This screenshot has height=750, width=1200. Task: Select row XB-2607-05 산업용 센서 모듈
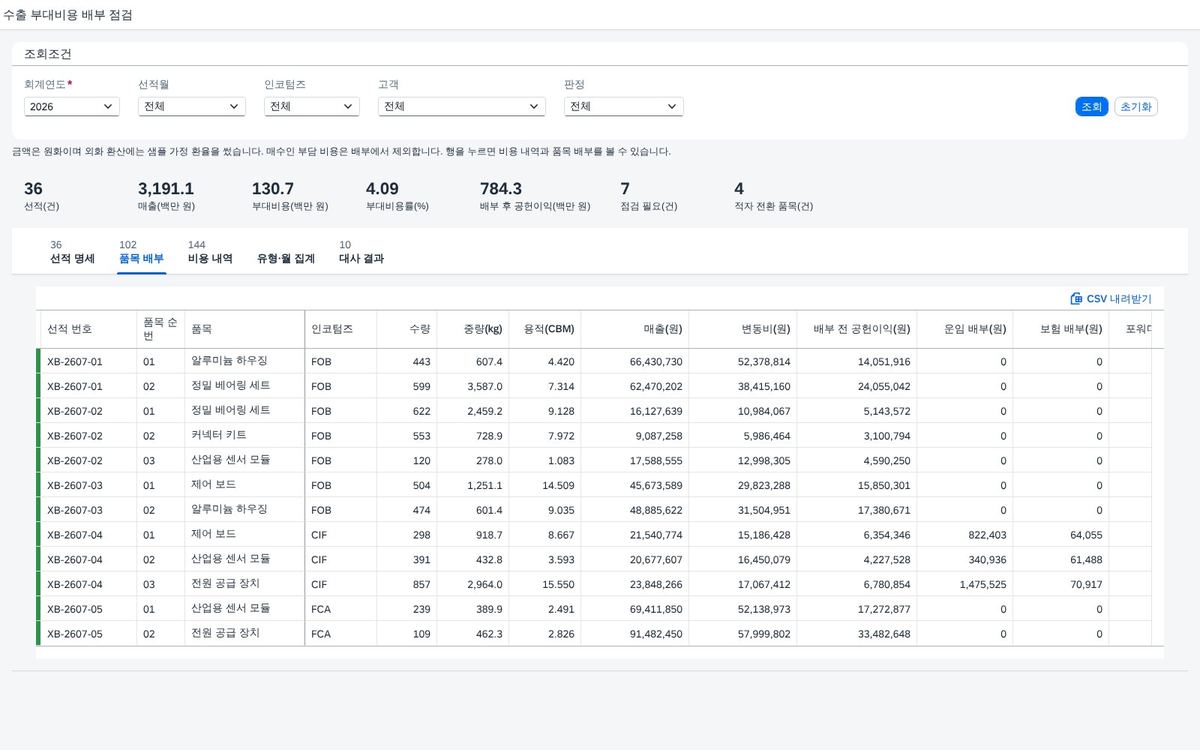click(x=600, y=609)
